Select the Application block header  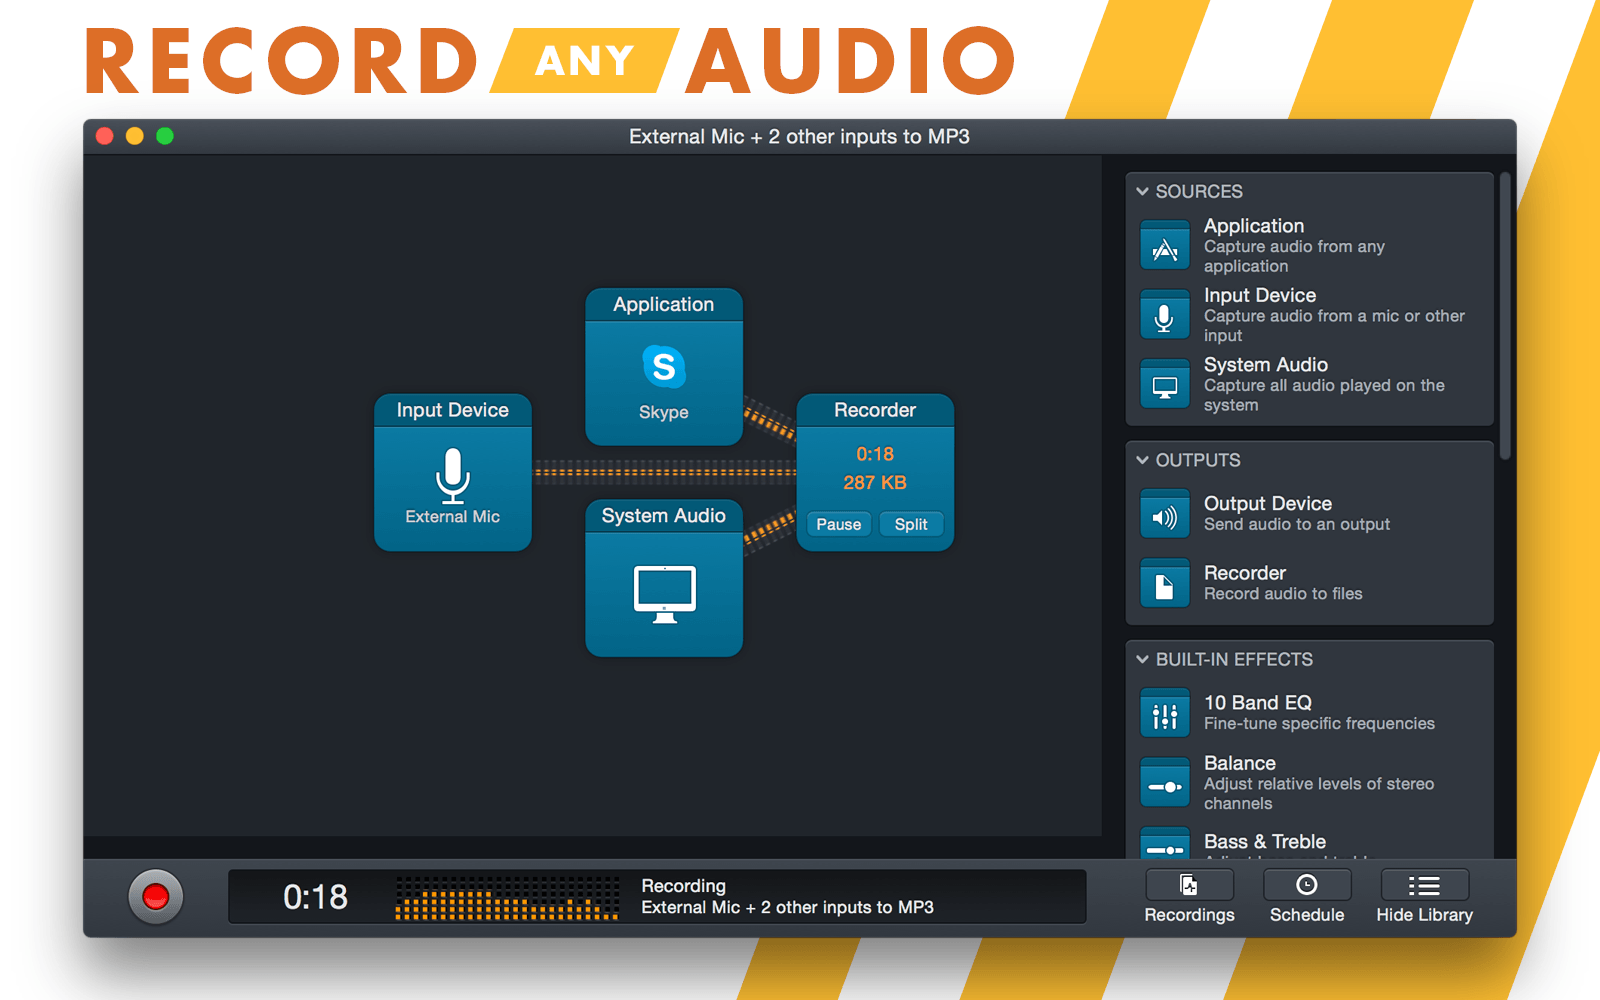(664, 304)
